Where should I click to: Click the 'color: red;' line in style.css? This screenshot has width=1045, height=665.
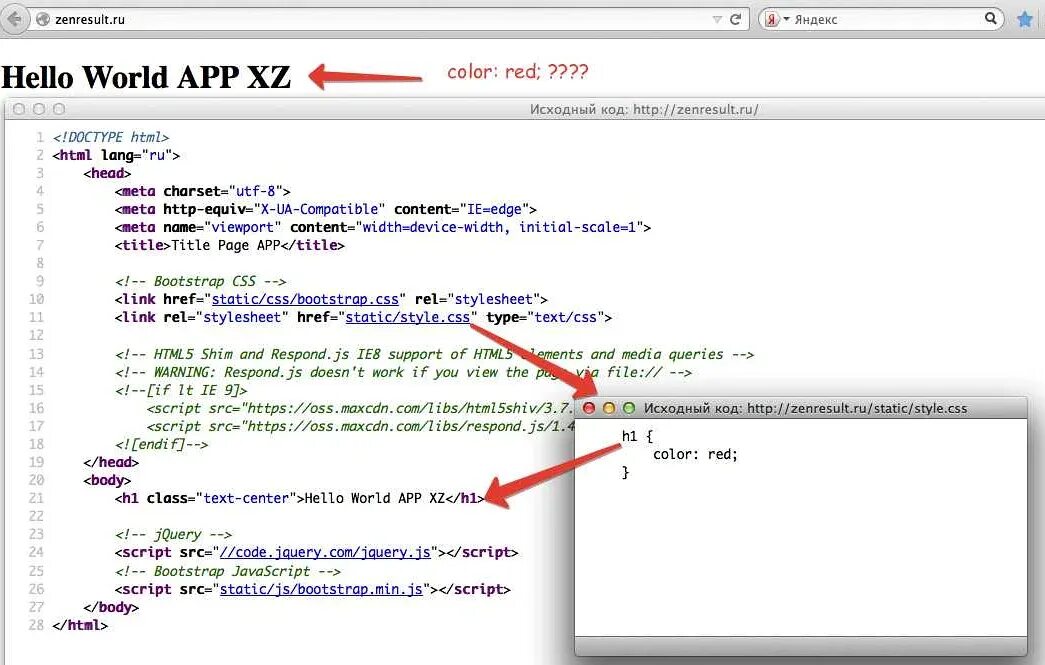click(695, 454)
